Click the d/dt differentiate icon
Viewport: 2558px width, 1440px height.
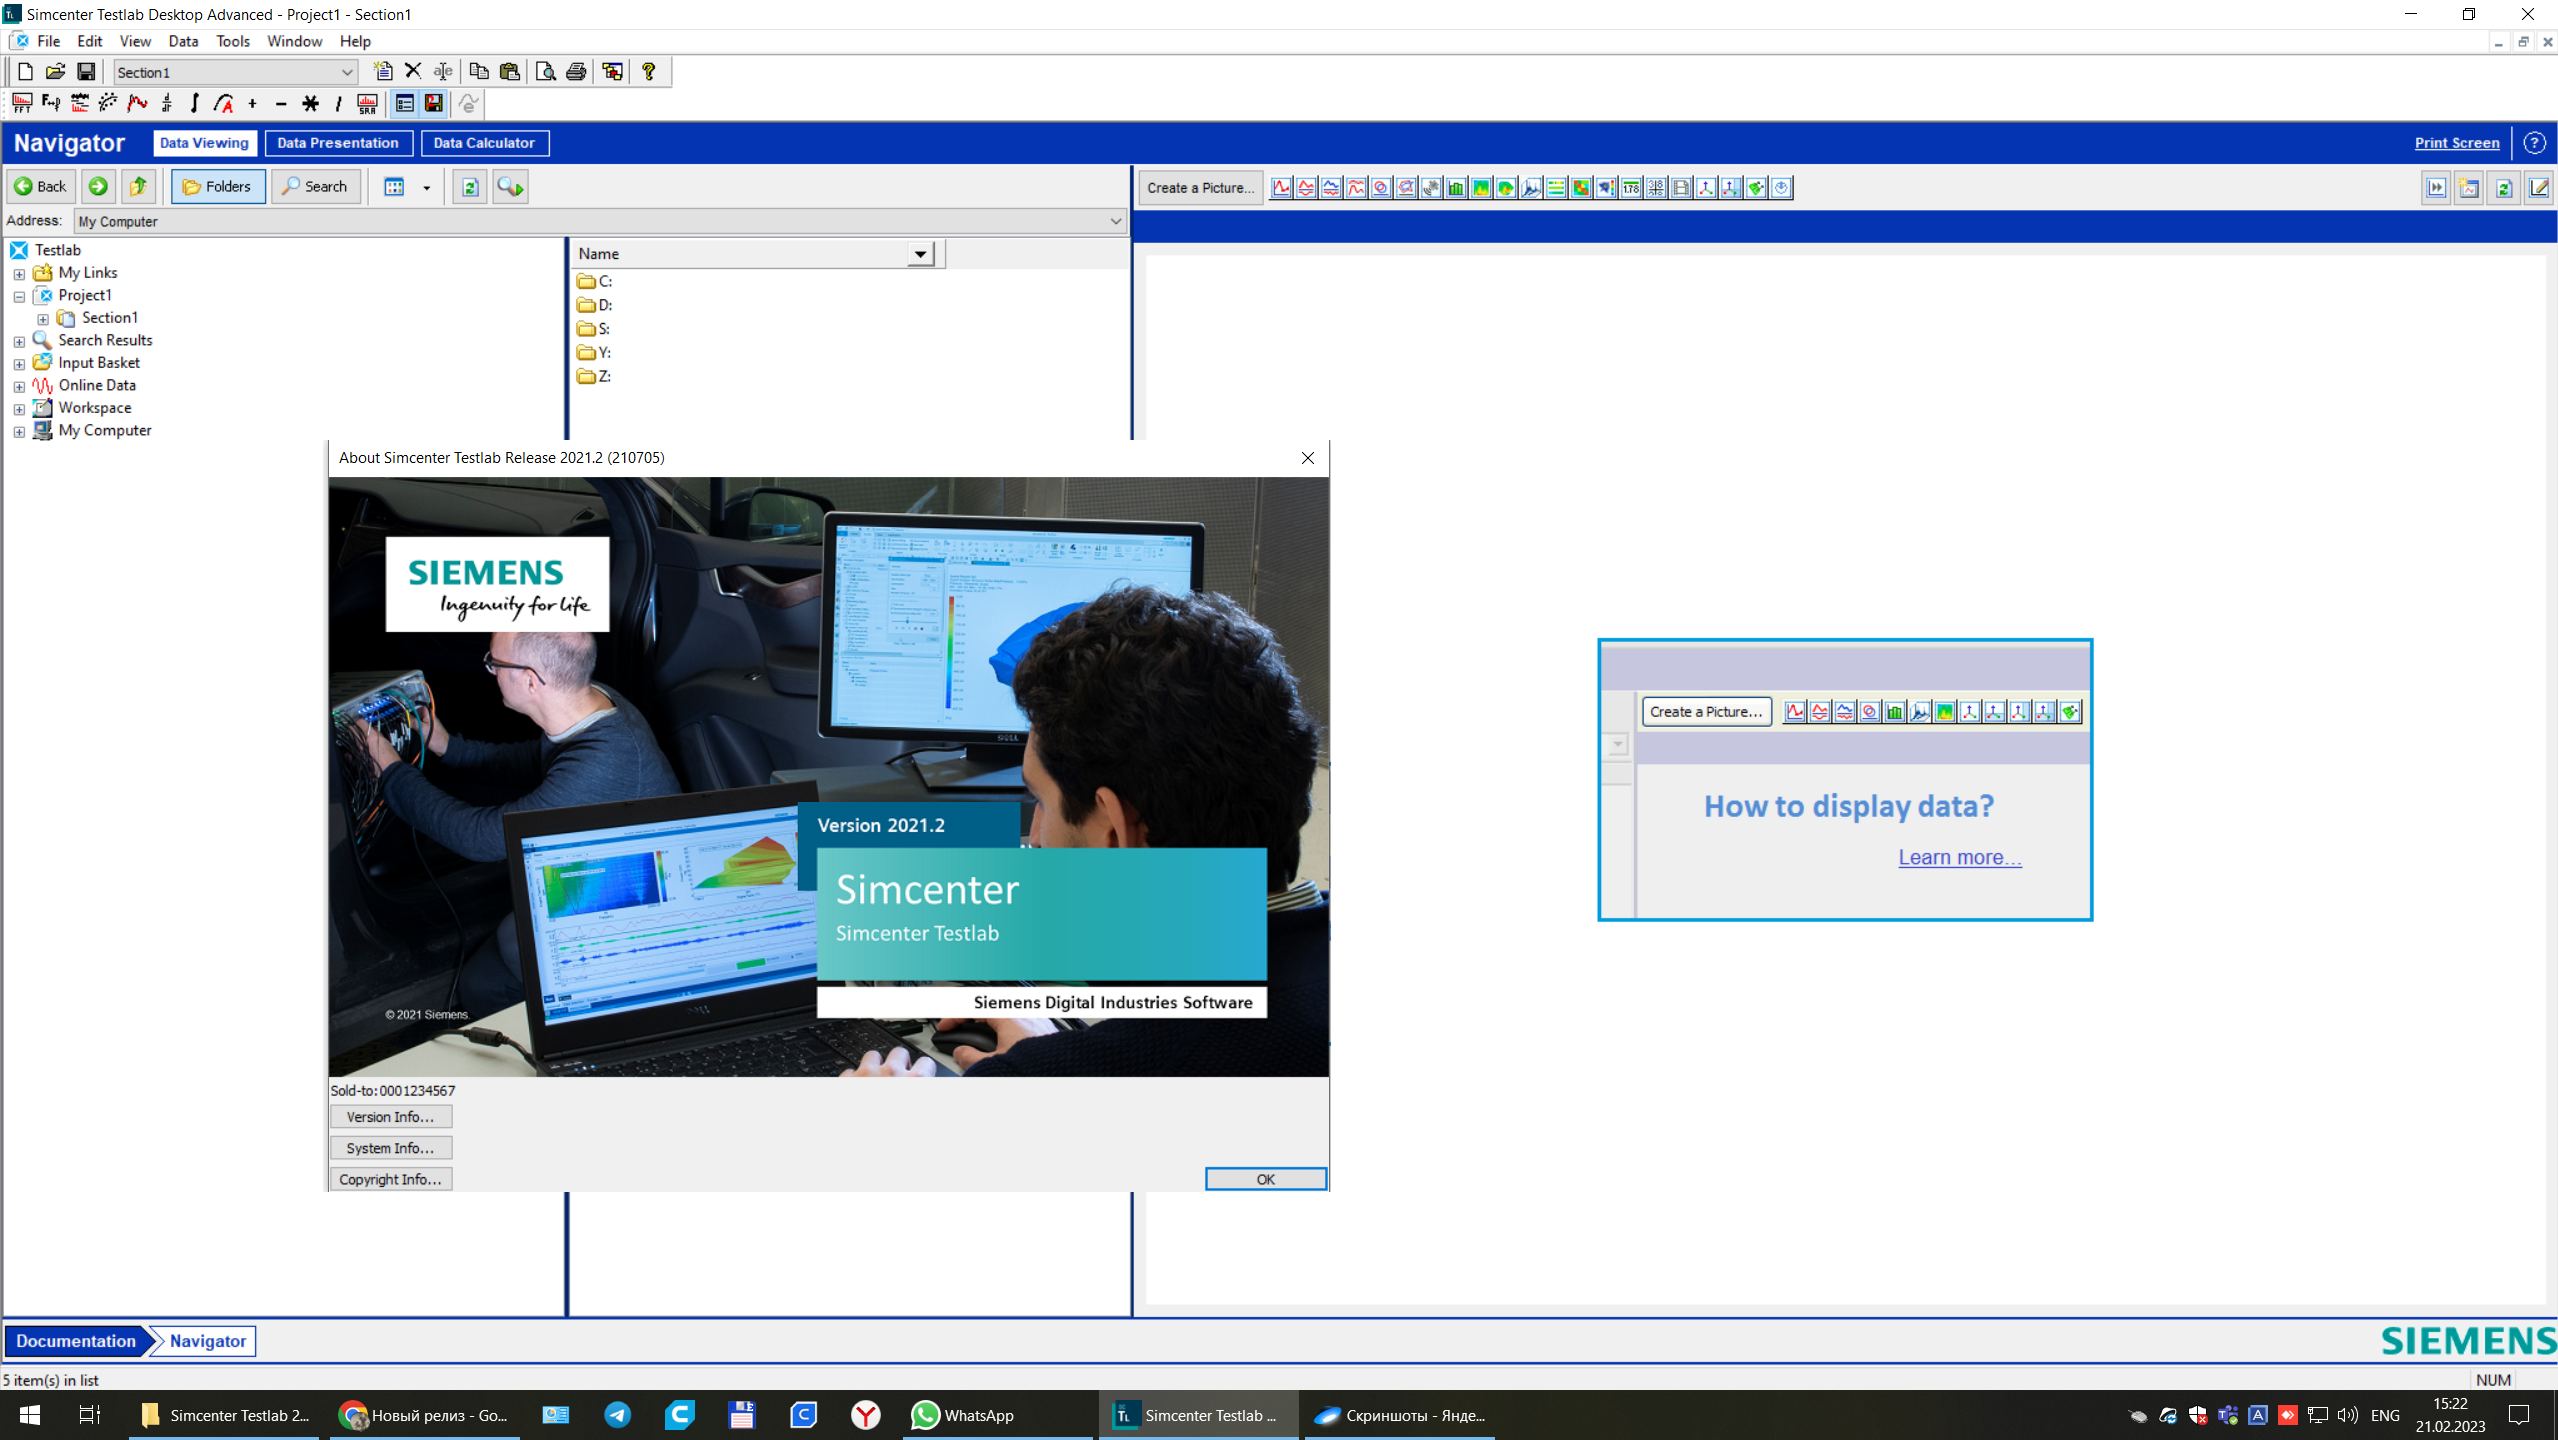166,103
